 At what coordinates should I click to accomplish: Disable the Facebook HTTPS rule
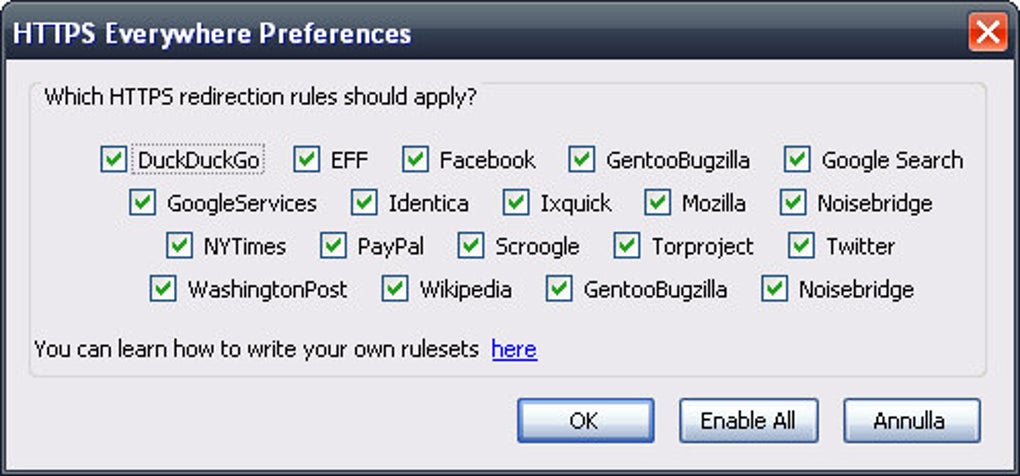416,160
